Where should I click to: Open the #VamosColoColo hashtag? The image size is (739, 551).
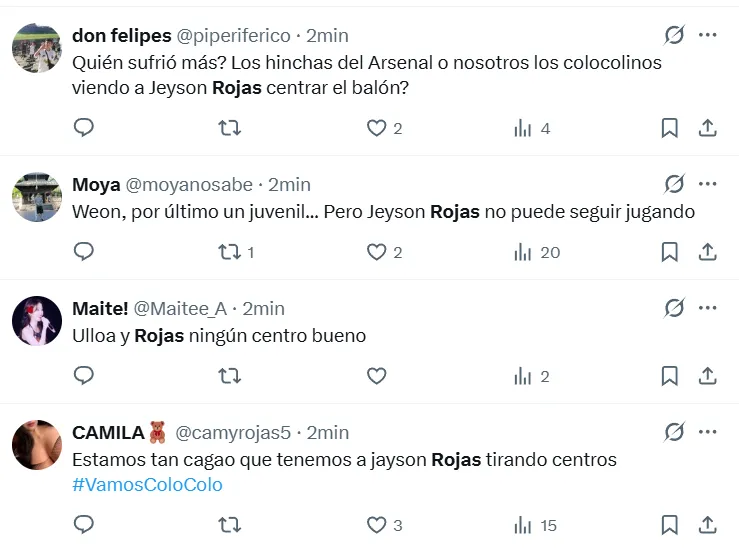coord(147,485)
